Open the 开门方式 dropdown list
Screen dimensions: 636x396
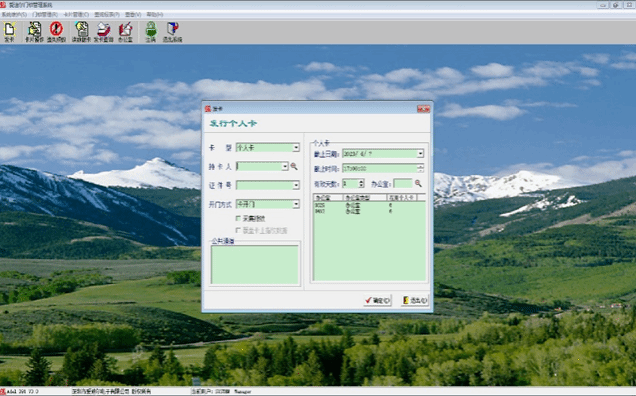[x=296, y=204]
